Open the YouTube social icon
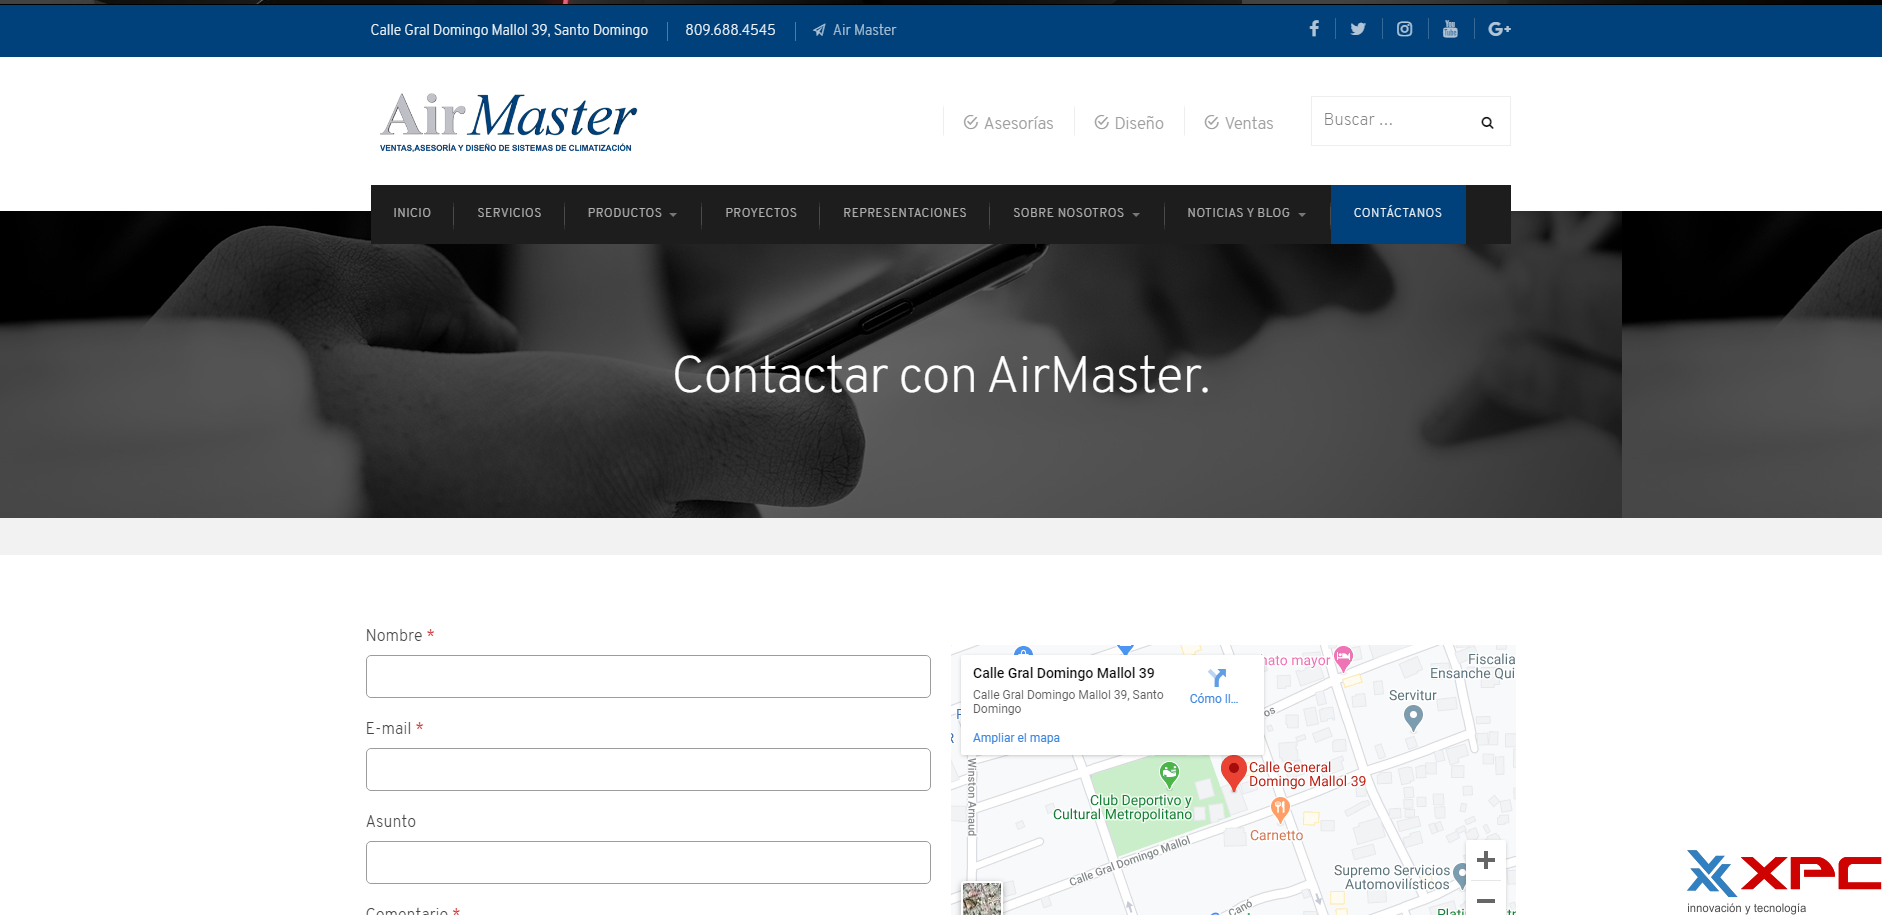The width and height of the screenshot is (1882, 915). 1450,29
